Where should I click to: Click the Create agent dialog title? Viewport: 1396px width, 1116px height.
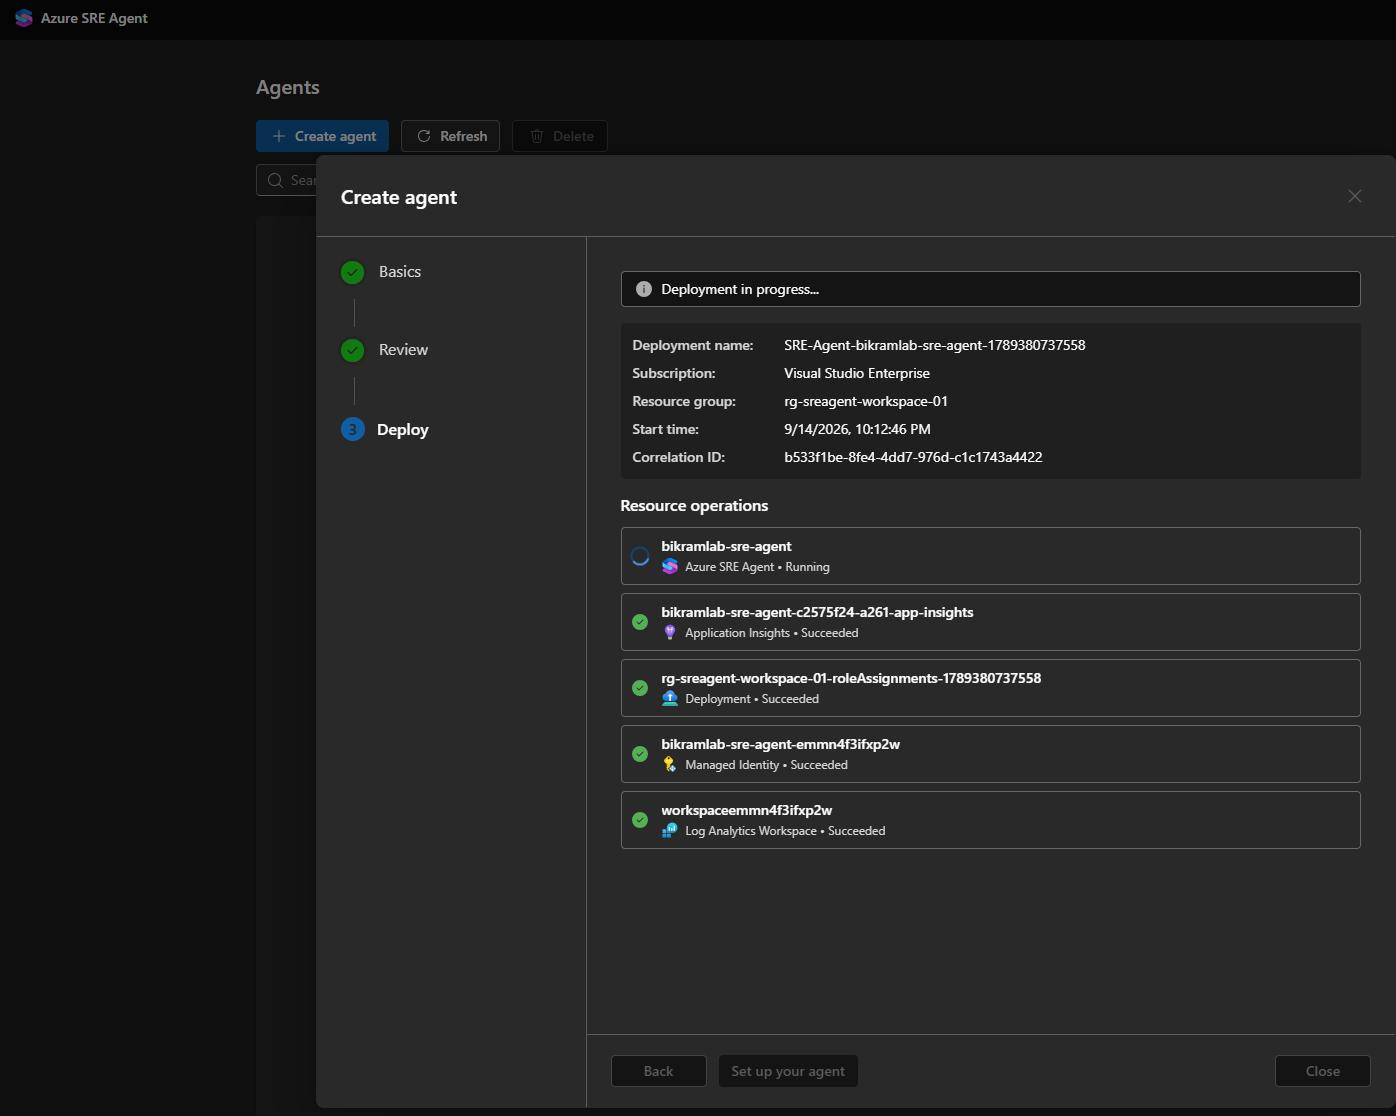(399, 197)
